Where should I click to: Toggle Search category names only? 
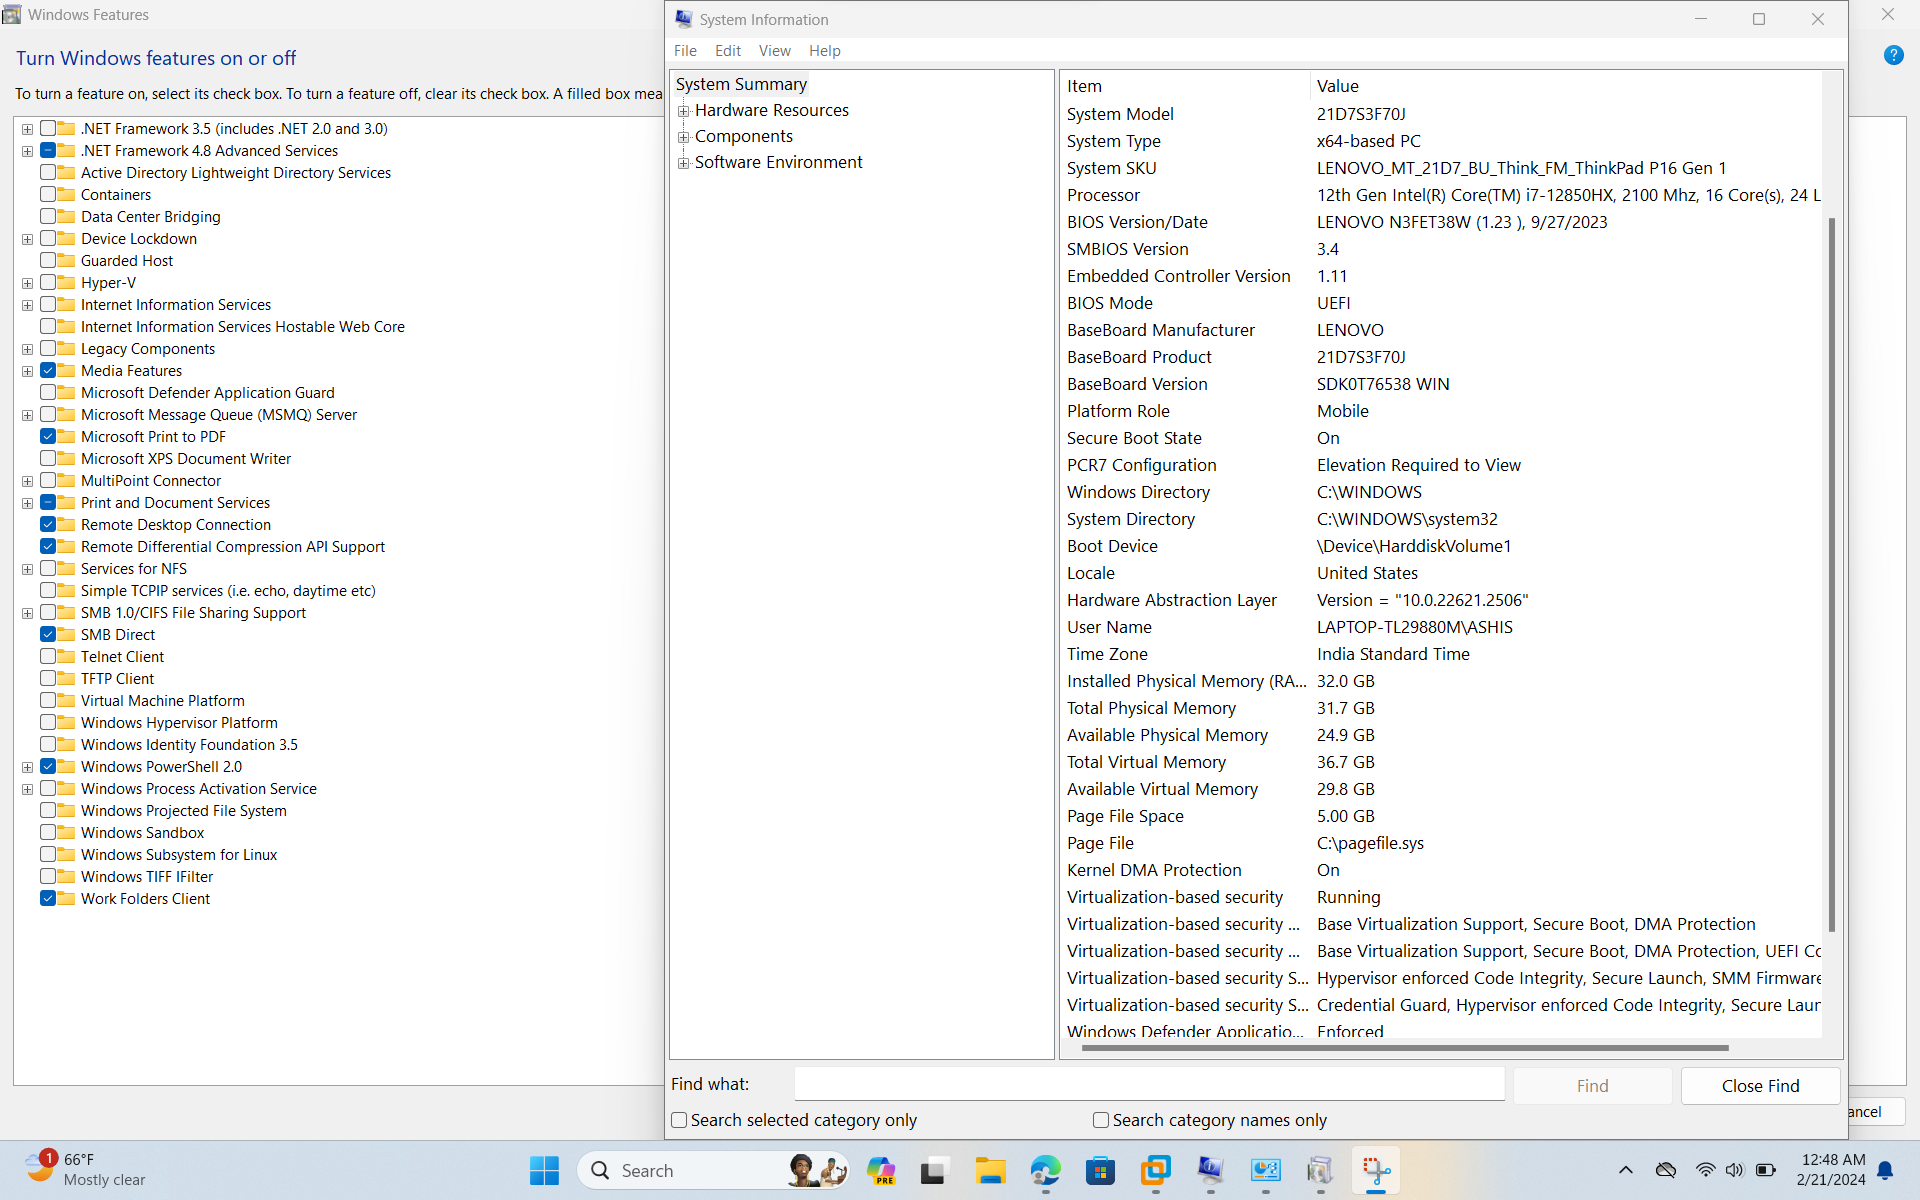pyautogui.click(x=1101, y=1120)
